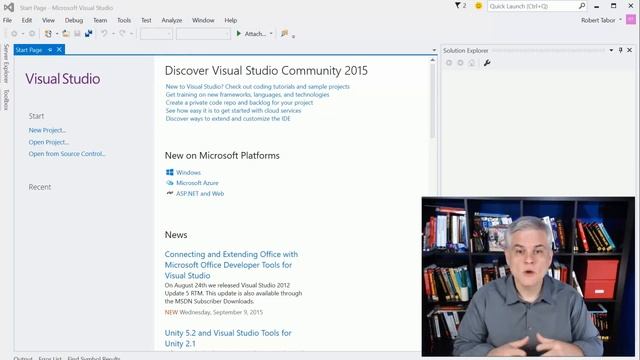The height and width of the screenshot is (360, 640).
Task: Click the Find in Files toolbar icon
Action: point(284,33)
